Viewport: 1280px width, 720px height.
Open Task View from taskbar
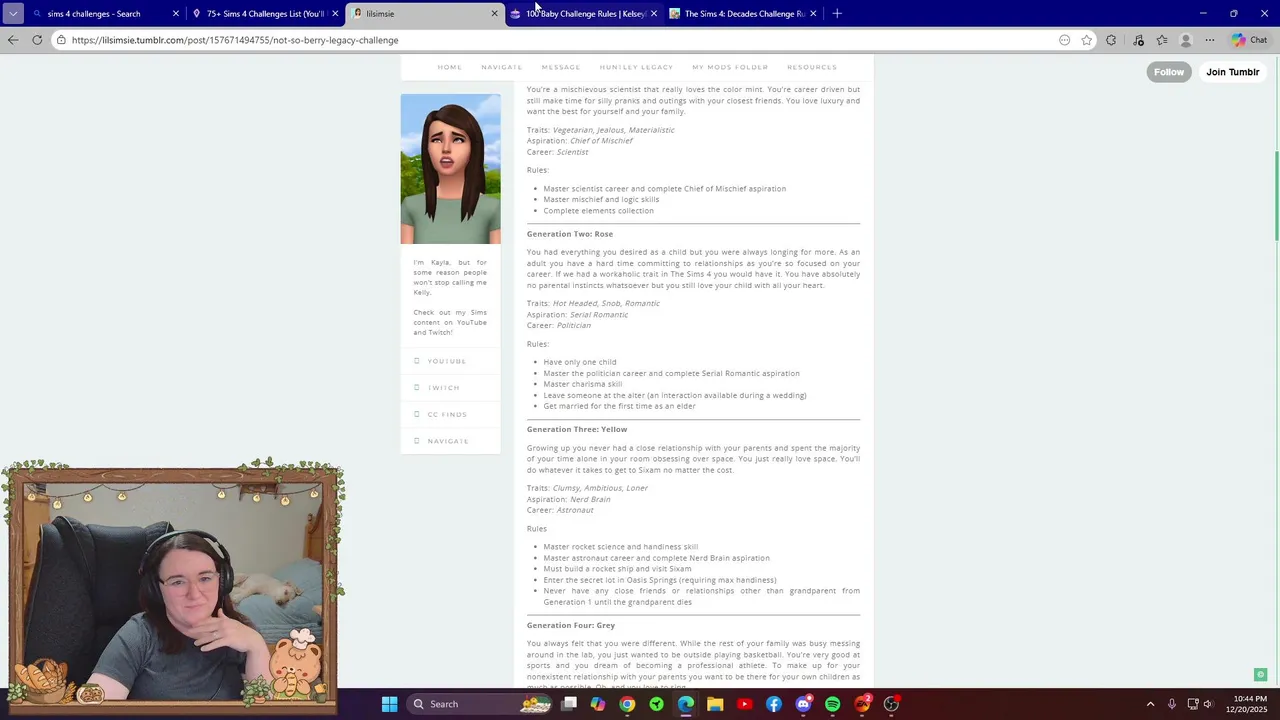(x=569, y=704)
